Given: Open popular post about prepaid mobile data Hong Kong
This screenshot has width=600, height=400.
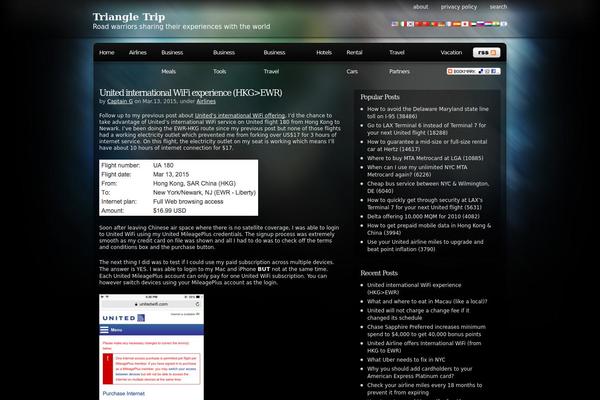Looking at the screenshot, I should [429, 229].
